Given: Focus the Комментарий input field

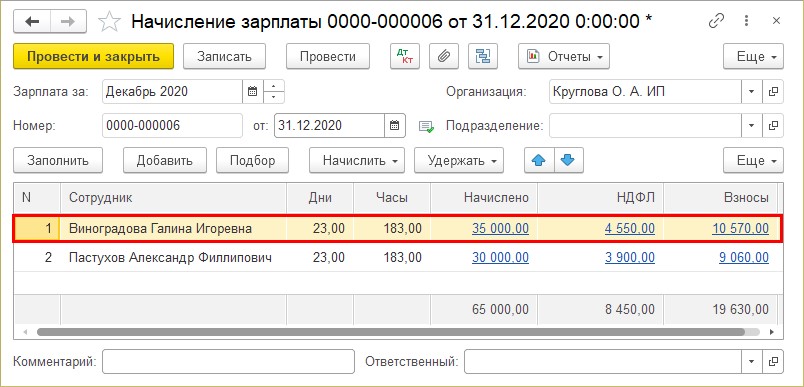Looking at the screenshot, I should click(x=228, y=361).
